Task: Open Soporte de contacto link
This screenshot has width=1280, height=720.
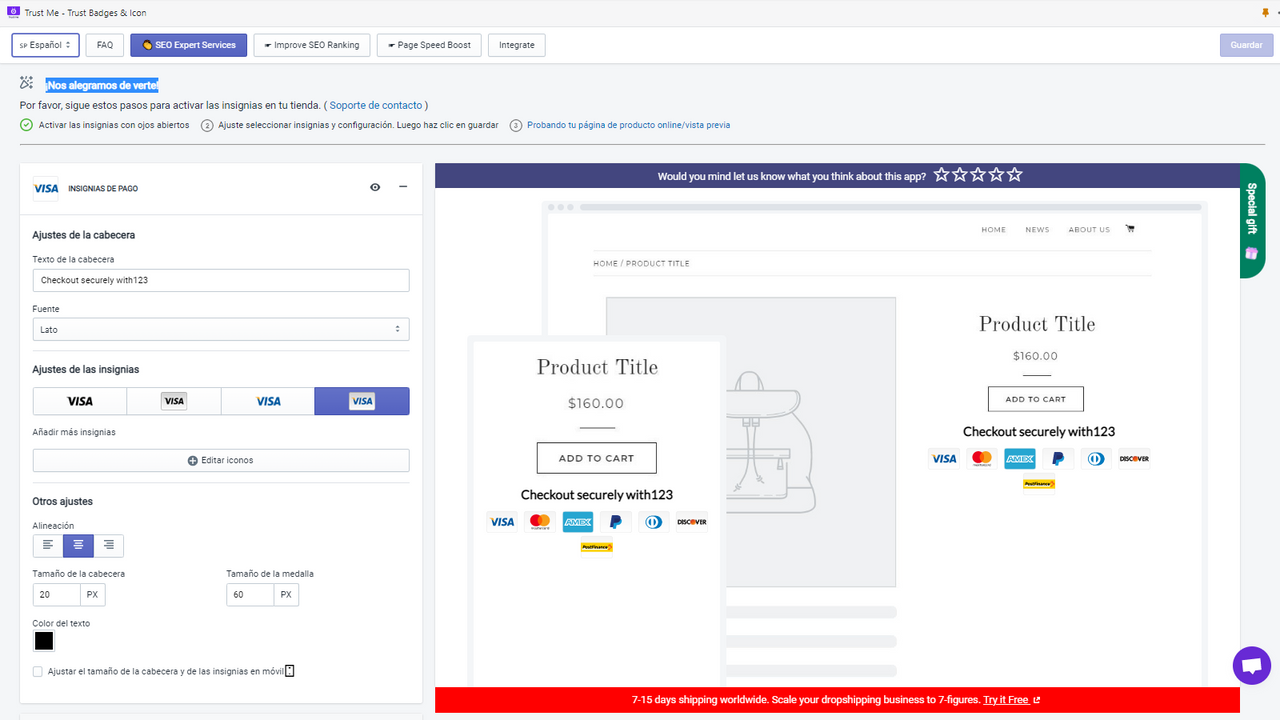Action: 376,105
